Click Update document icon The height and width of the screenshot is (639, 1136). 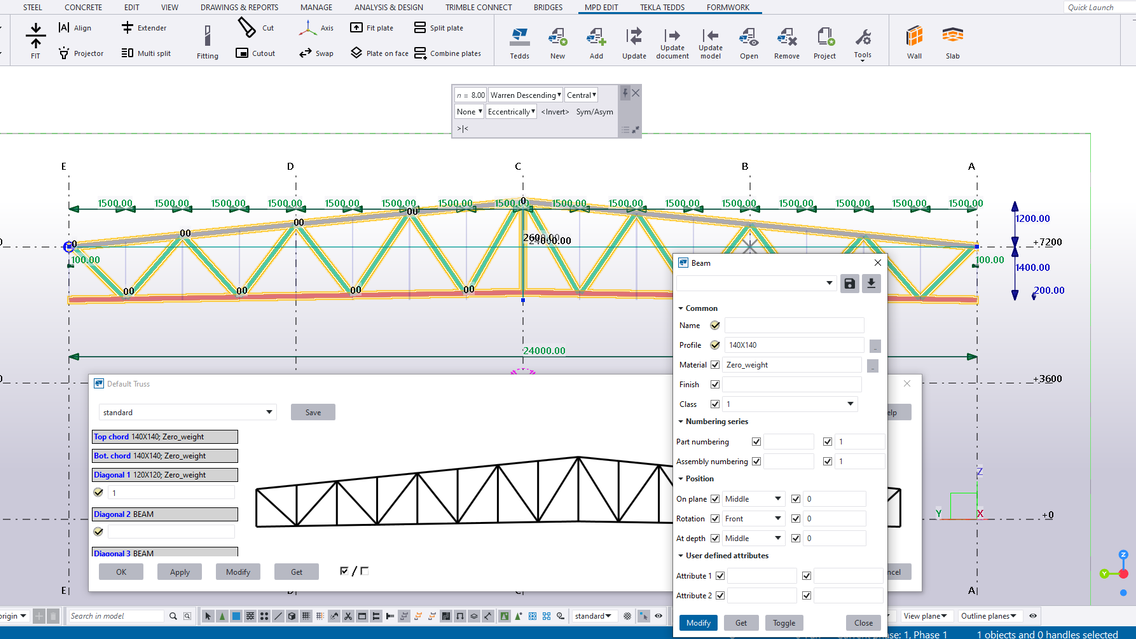(672, 43)
